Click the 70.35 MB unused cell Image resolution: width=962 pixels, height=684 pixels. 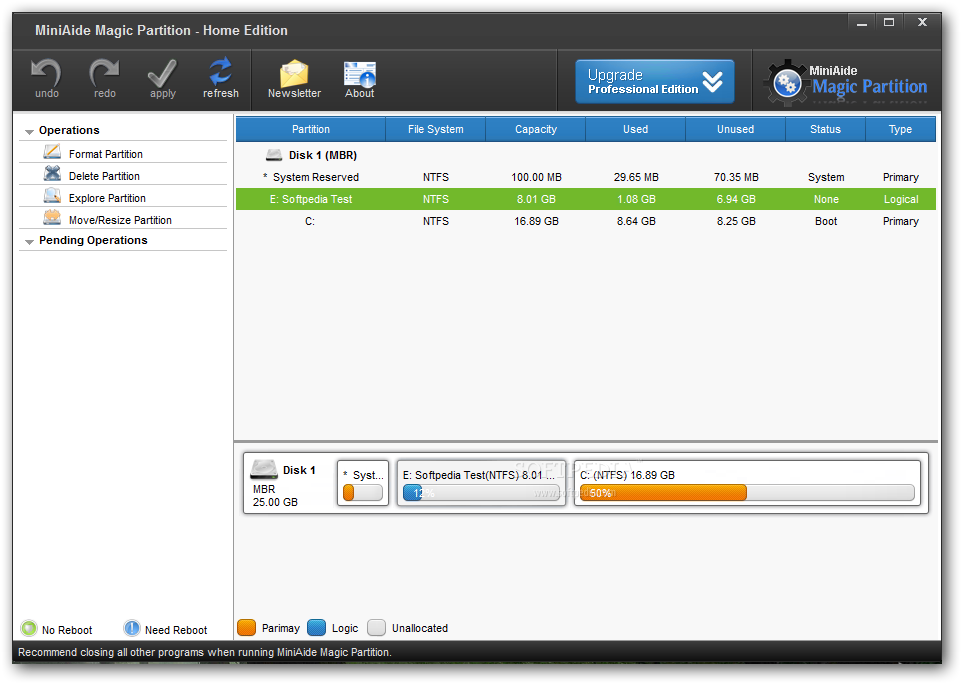736,177
